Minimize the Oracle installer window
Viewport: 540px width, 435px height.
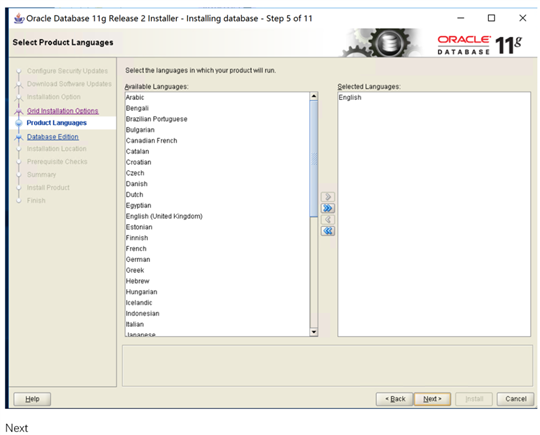click(x=460, y=18)
